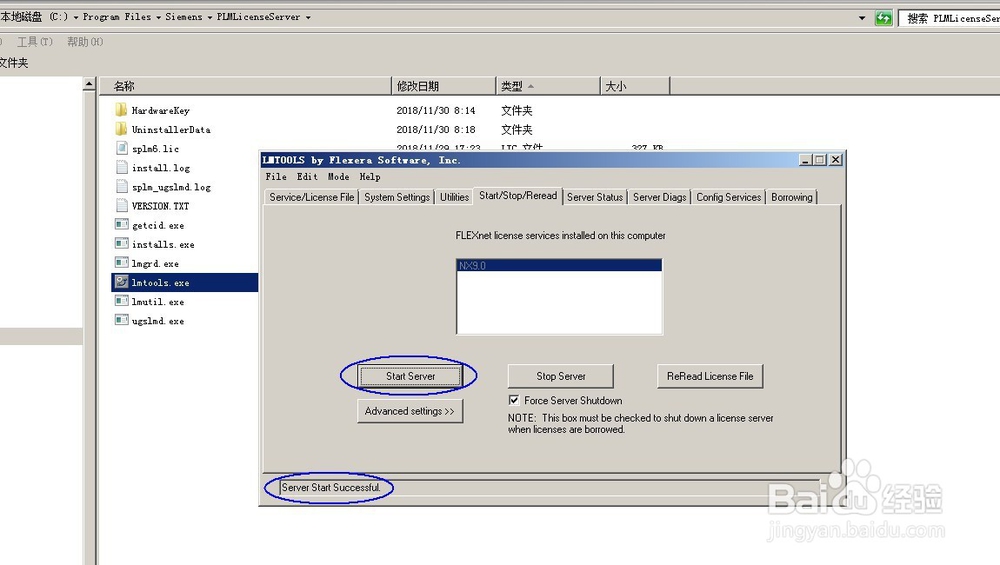Click the install.log file icon

coord(121,167)
